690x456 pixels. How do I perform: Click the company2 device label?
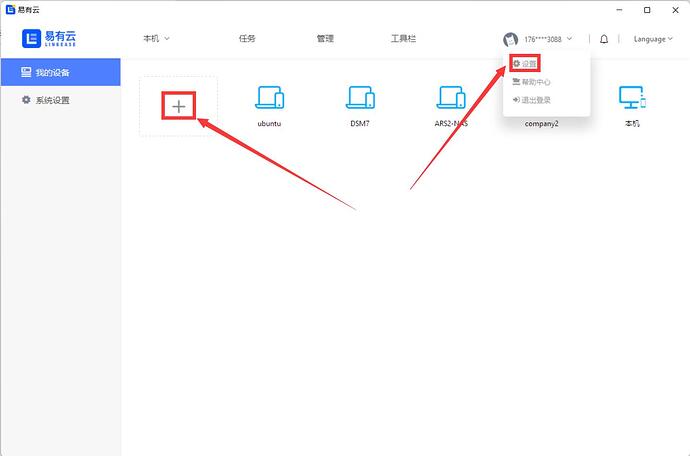tap(541, 124)
